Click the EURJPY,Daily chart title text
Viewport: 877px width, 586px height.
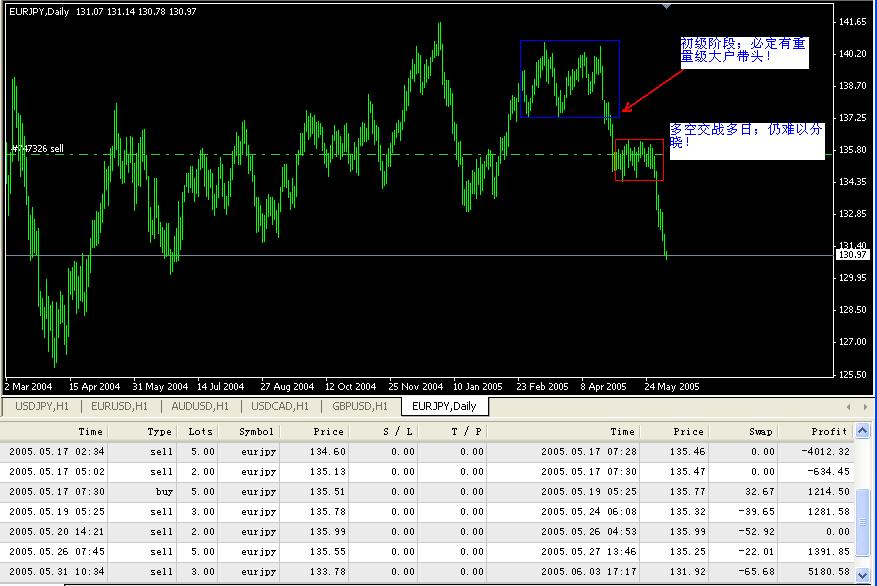pyautogui.click(x=39, y=12)
